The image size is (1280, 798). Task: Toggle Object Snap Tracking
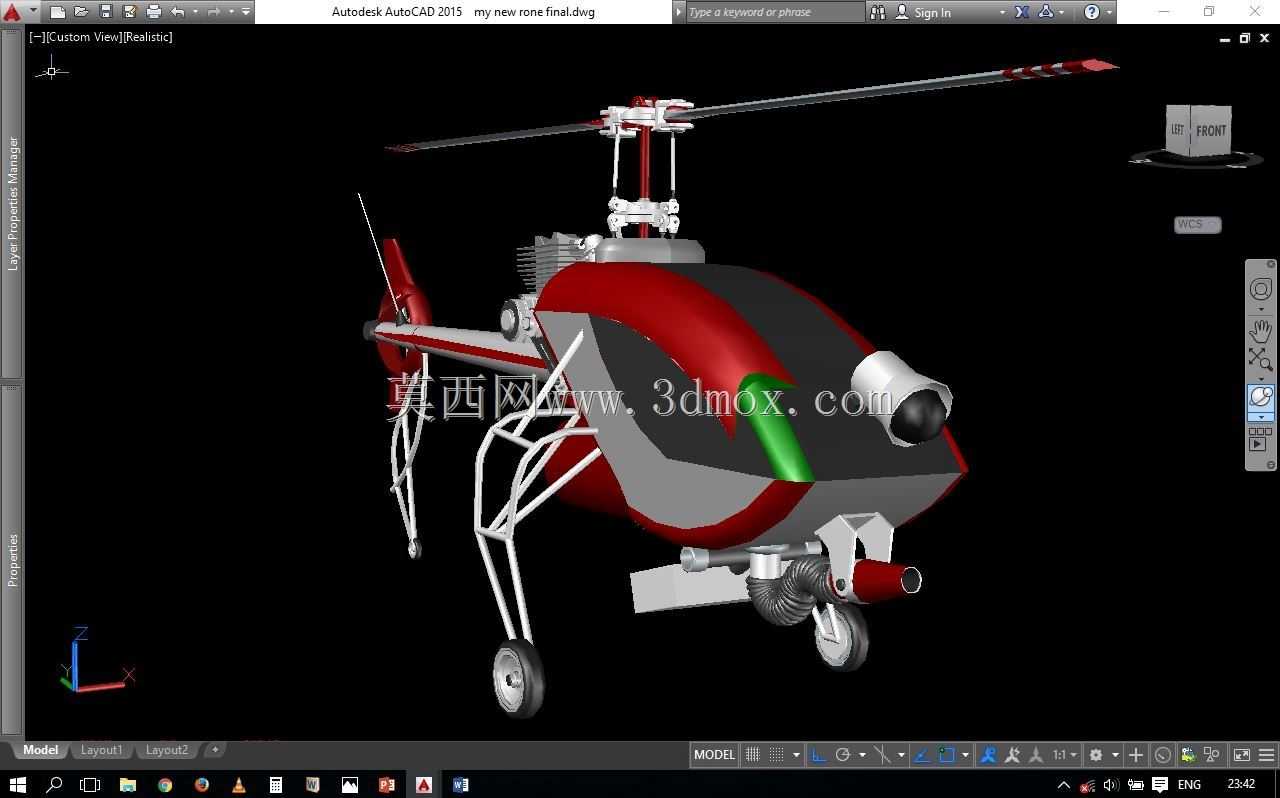[x=922, y=755]
